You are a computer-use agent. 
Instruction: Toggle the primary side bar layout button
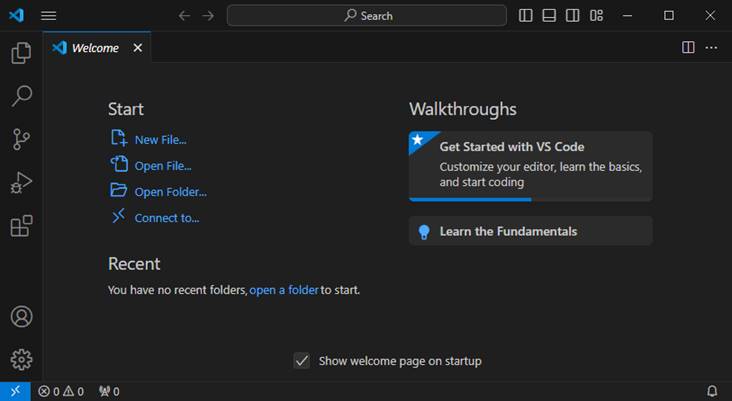point(527,15)
